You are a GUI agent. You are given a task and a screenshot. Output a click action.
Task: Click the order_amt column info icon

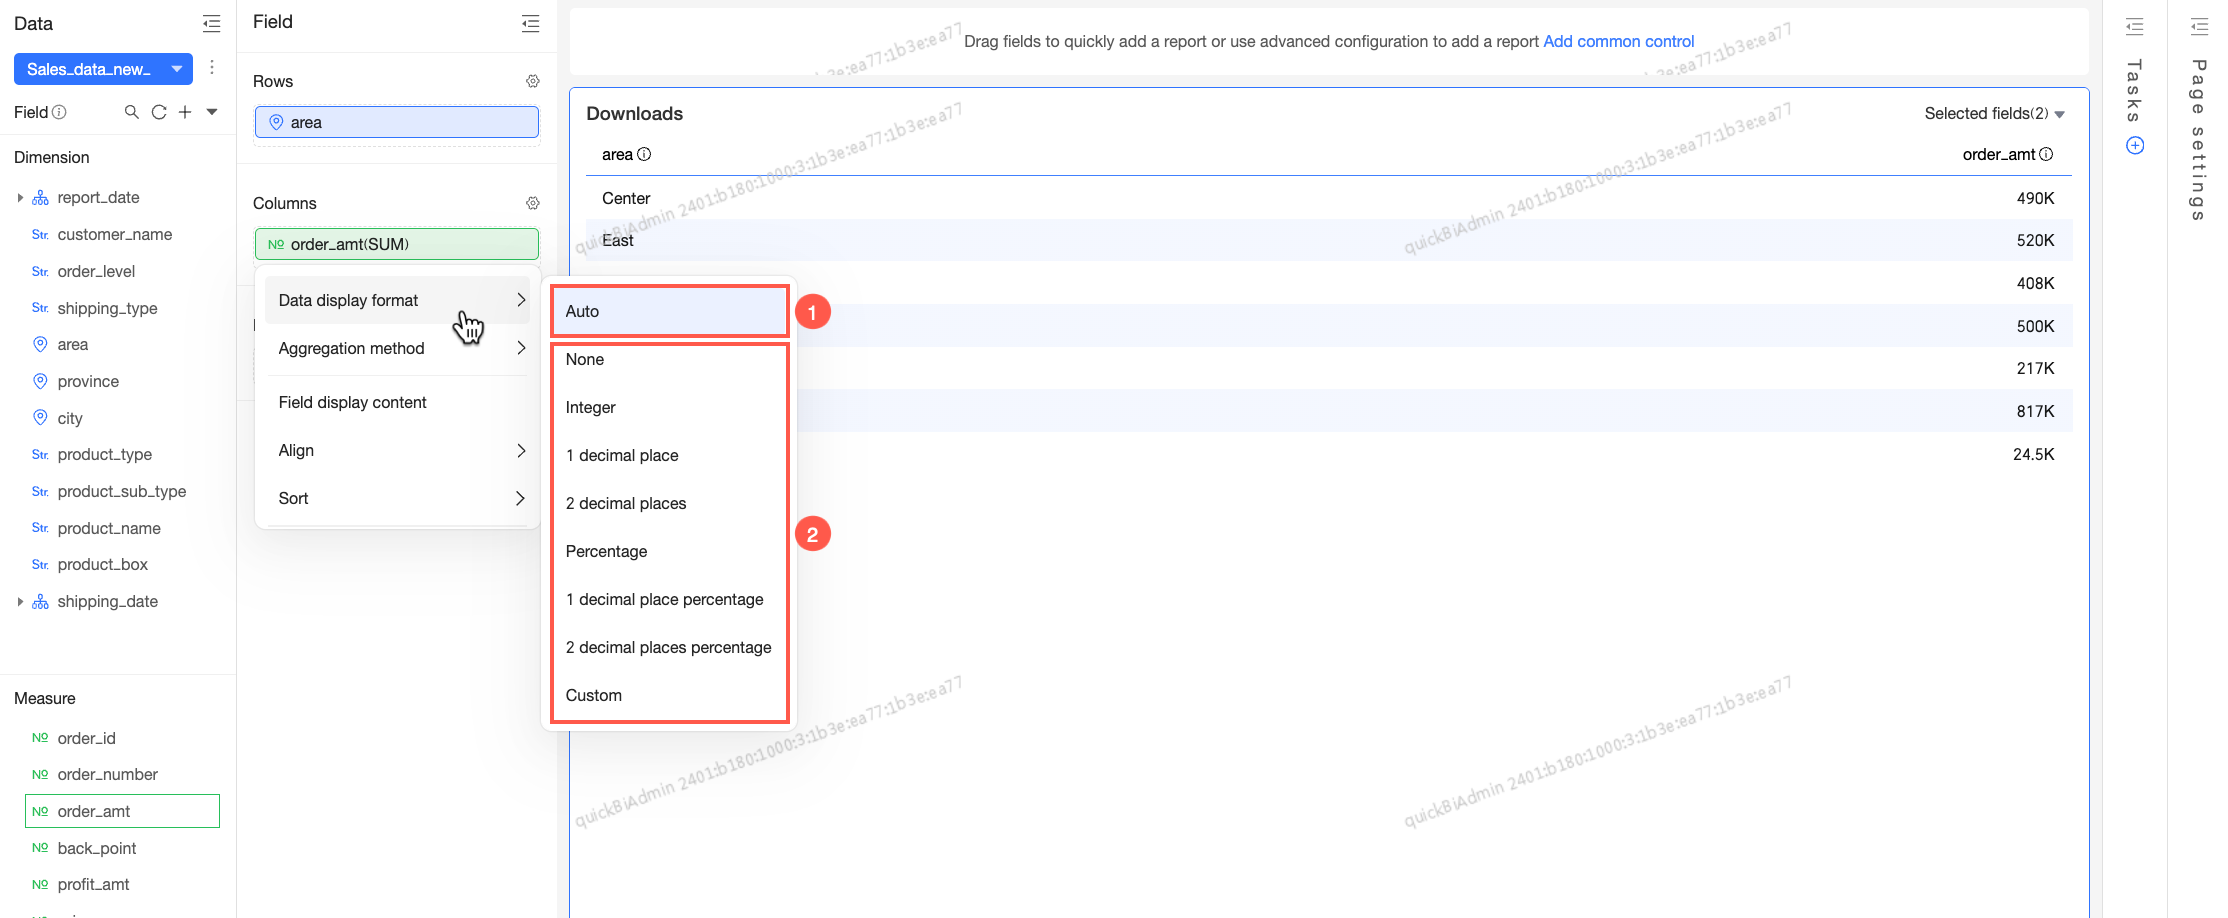(2046, 154)
